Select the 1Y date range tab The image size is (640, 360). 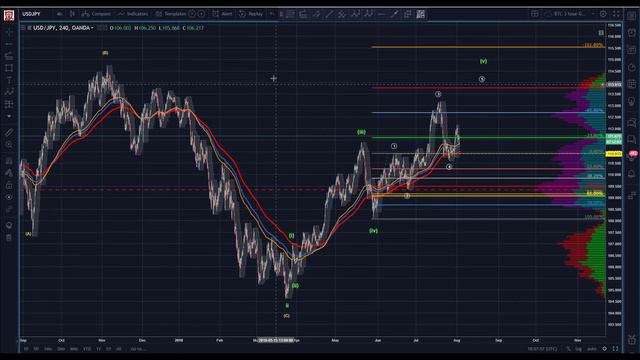click(98, 349)
